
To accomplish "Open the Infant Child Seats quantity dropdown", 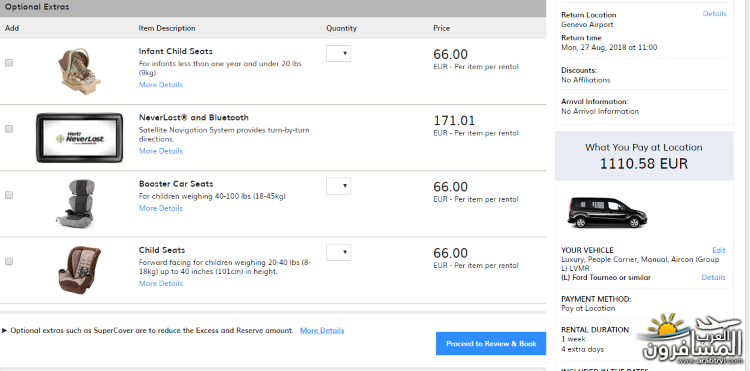I will click(x=338, y=54).
